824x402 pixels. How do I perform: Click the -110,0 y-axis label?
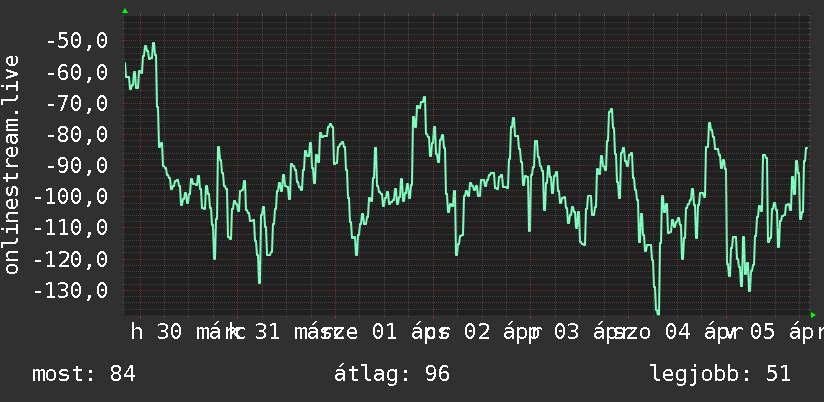(70, 228)
